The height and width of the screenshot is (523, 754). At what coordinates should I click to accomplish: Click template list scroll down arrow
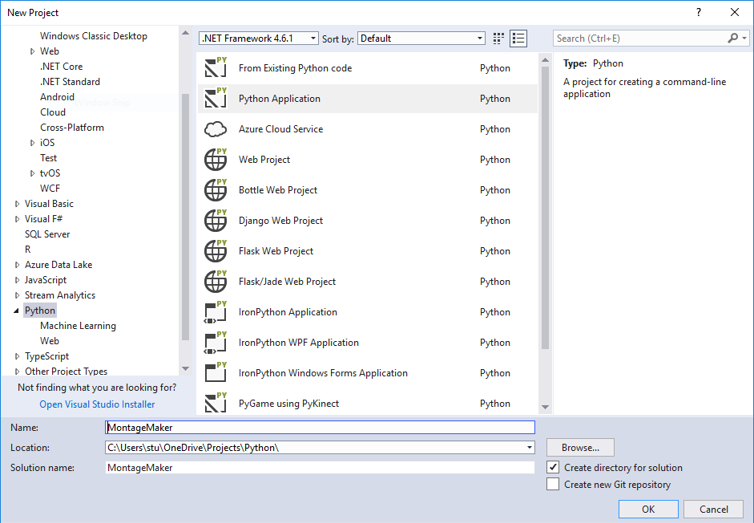pos(545,407)
